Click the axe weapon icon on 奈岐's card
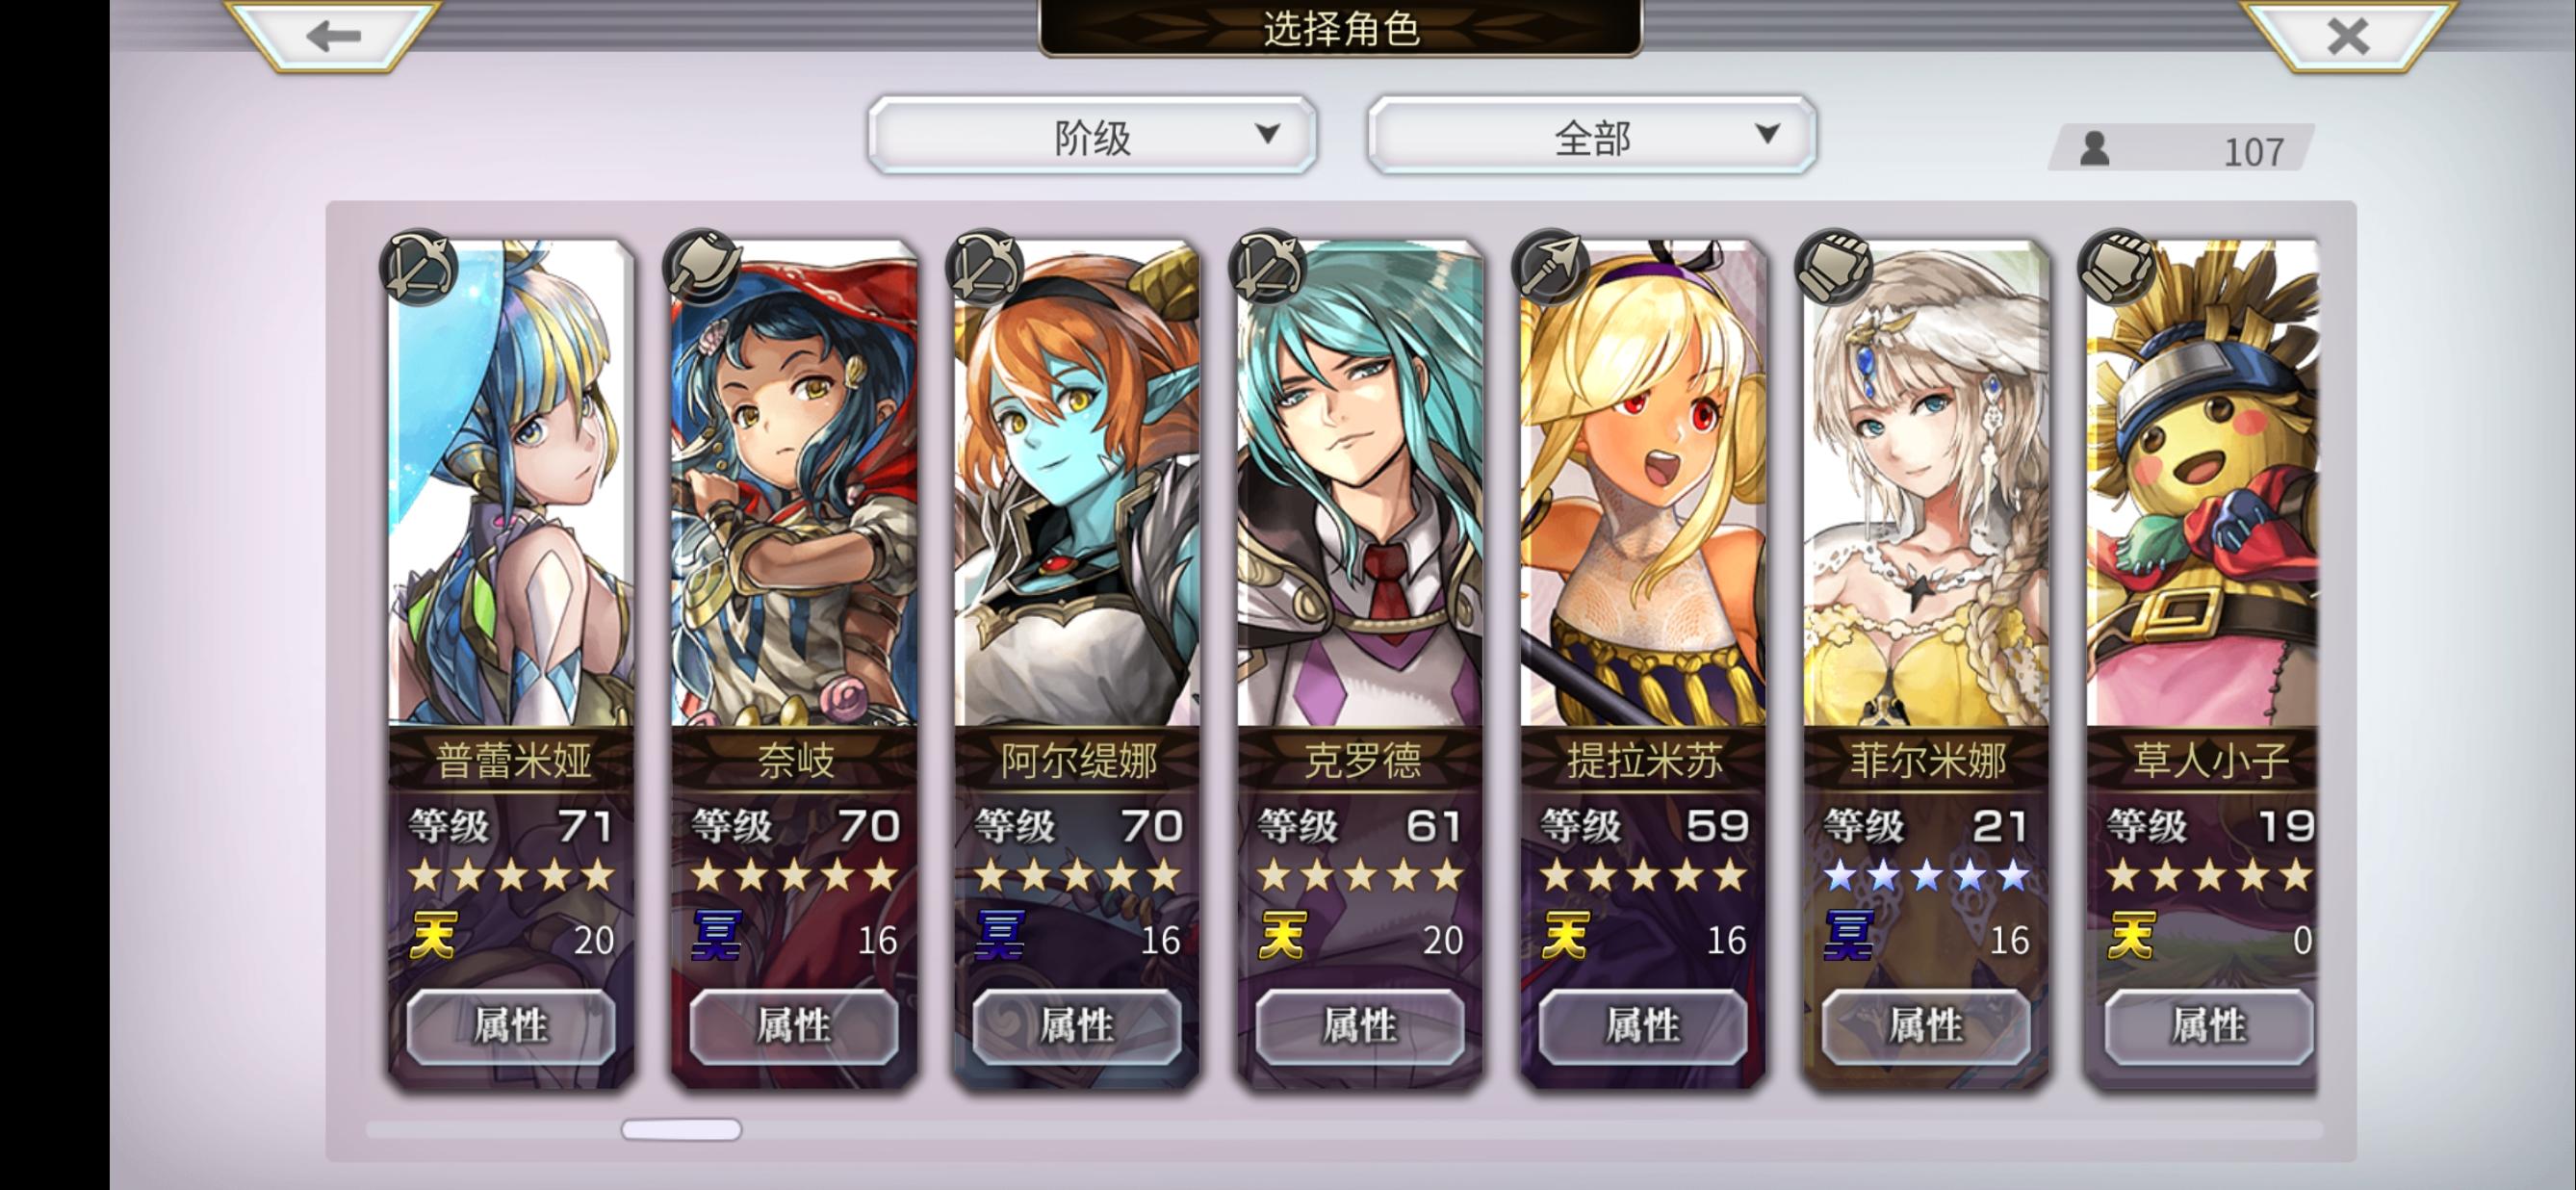The width and height of the screenshot is (2576, 1190). 701,268
